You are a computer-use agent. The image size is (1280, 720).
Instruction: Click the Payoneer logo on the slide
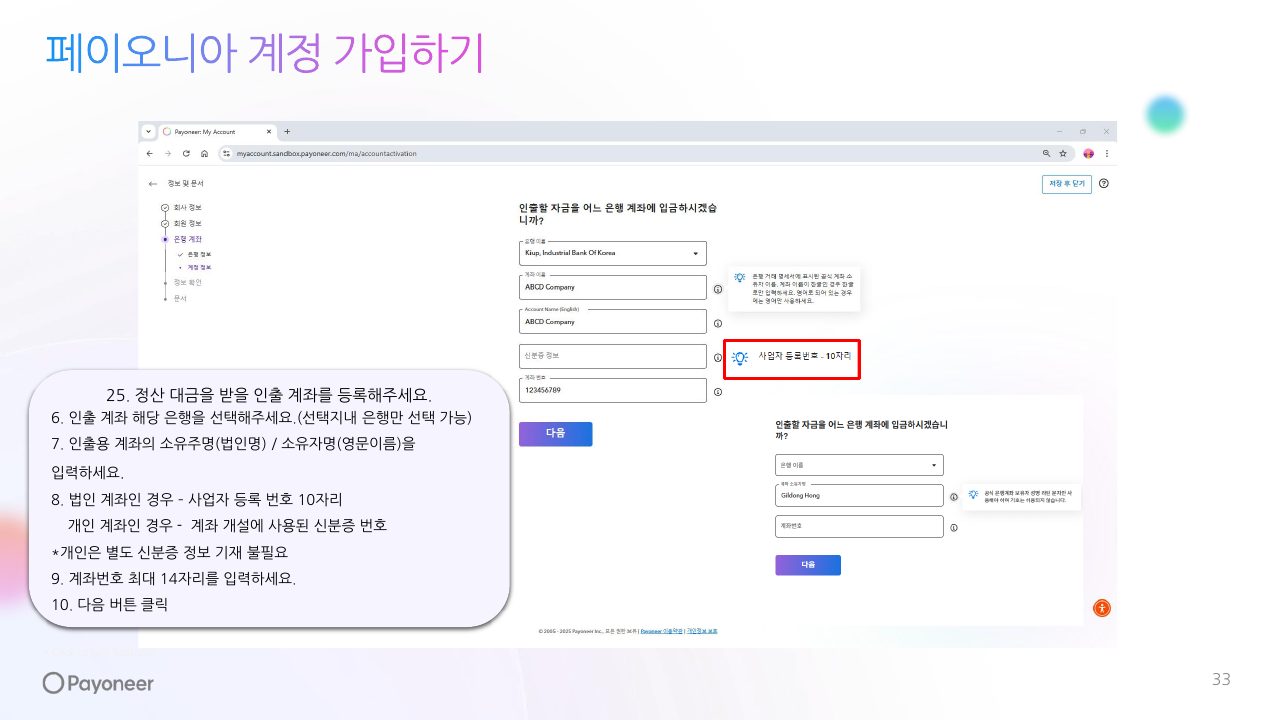pos(98,683)
